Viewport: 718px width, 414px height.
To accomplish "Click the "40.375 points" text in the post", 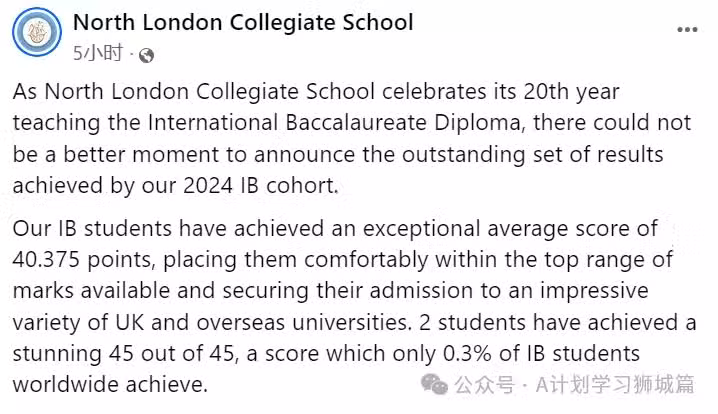I will [82, 260].
